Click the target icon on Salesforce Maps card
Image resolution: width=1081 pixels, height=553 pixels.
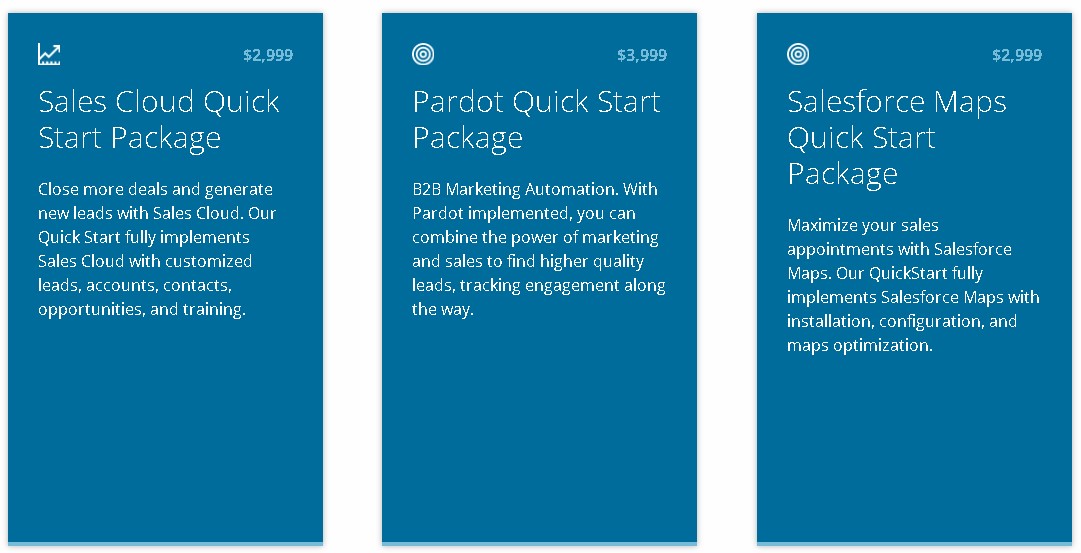pos(798,54)
